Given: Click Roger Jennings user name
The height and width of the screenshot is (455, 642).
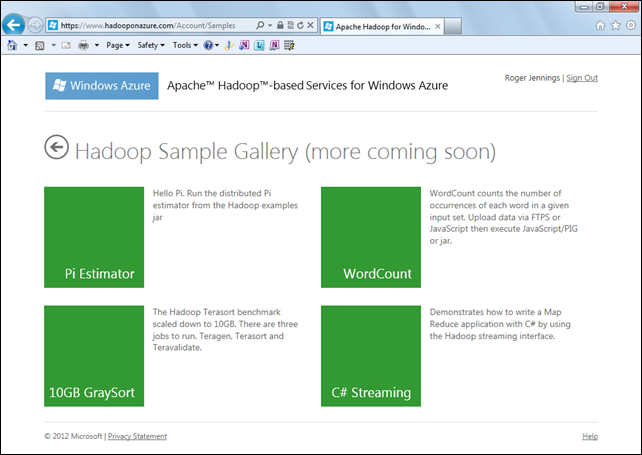Looking at the screenshot, I should click(x=532, y=78).
